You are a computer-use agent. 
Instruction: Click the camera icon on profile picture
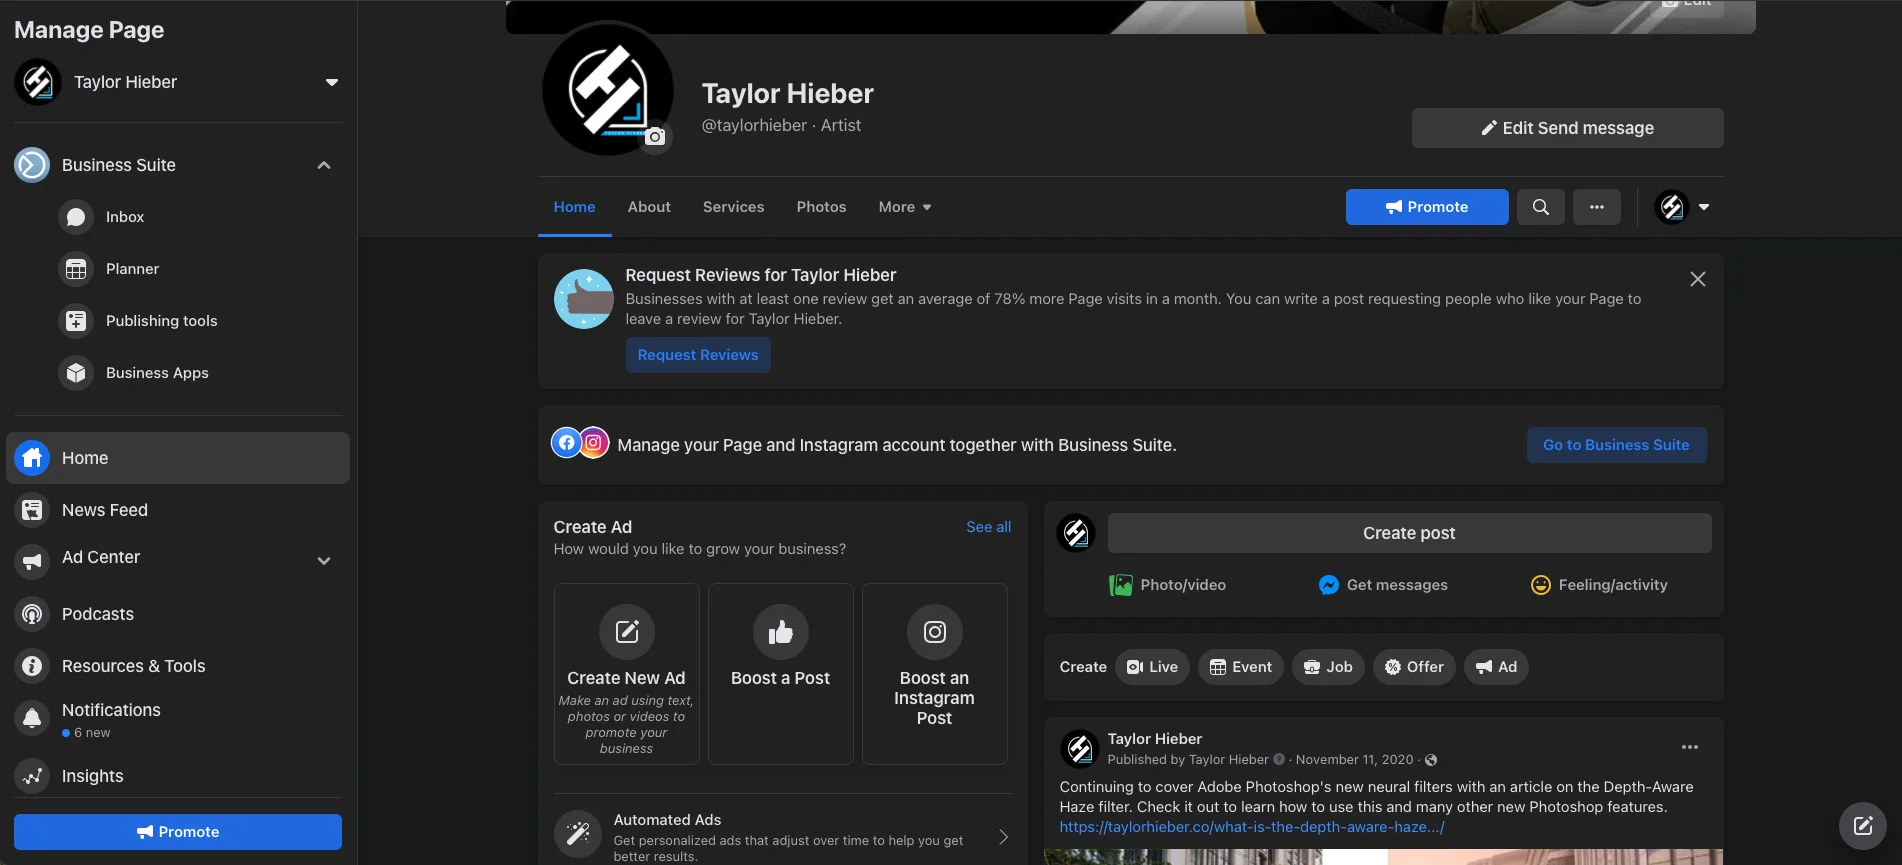tap(655, 137)
